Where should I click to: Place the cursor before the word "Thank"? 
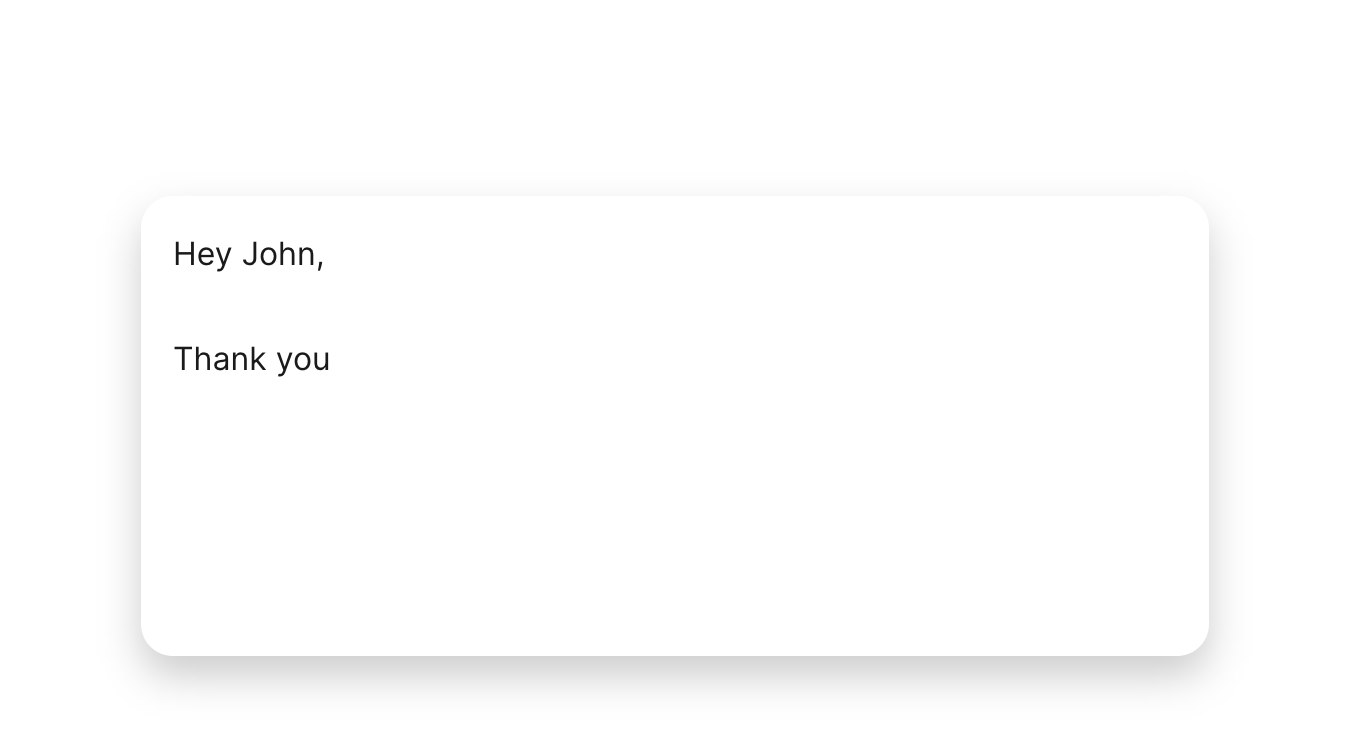(174, 359)
